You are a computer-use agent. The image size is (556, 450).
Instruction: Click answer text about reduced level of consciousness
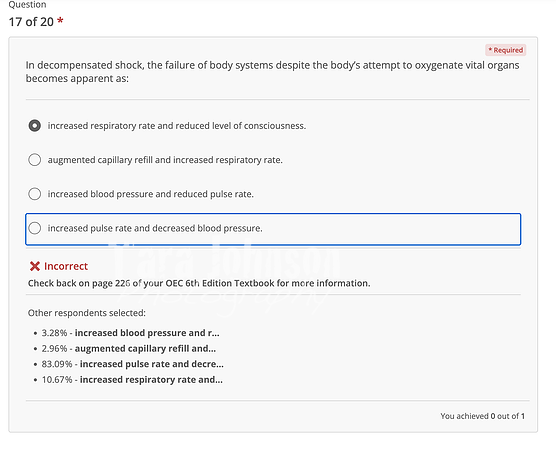tap(177, 126)
